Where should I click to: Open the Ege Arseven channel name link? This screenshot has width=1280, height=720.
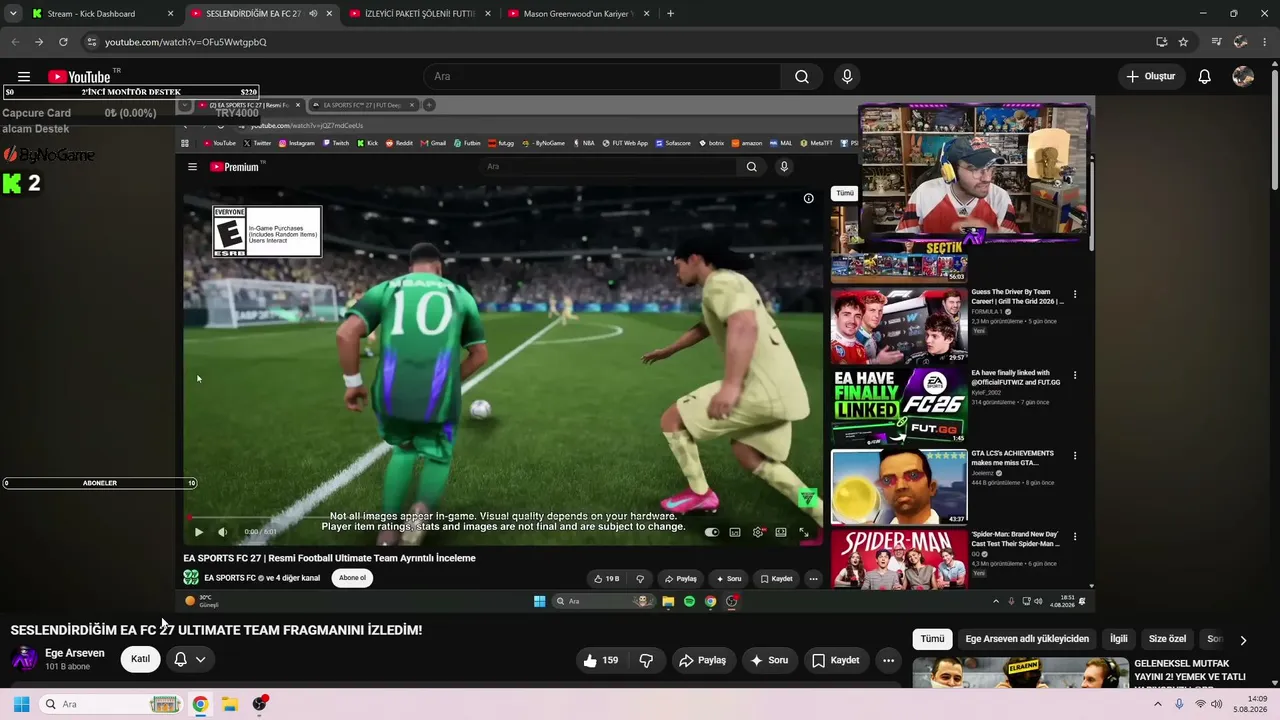[75, 653]
